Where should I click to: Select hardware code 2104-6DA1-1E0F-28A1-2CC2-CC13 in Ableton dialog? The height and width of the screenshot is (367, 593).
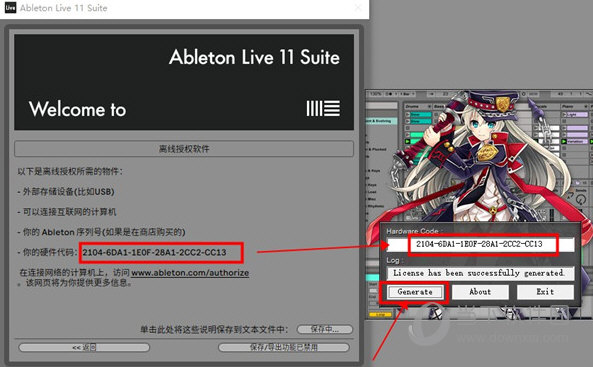click(154, 252)
